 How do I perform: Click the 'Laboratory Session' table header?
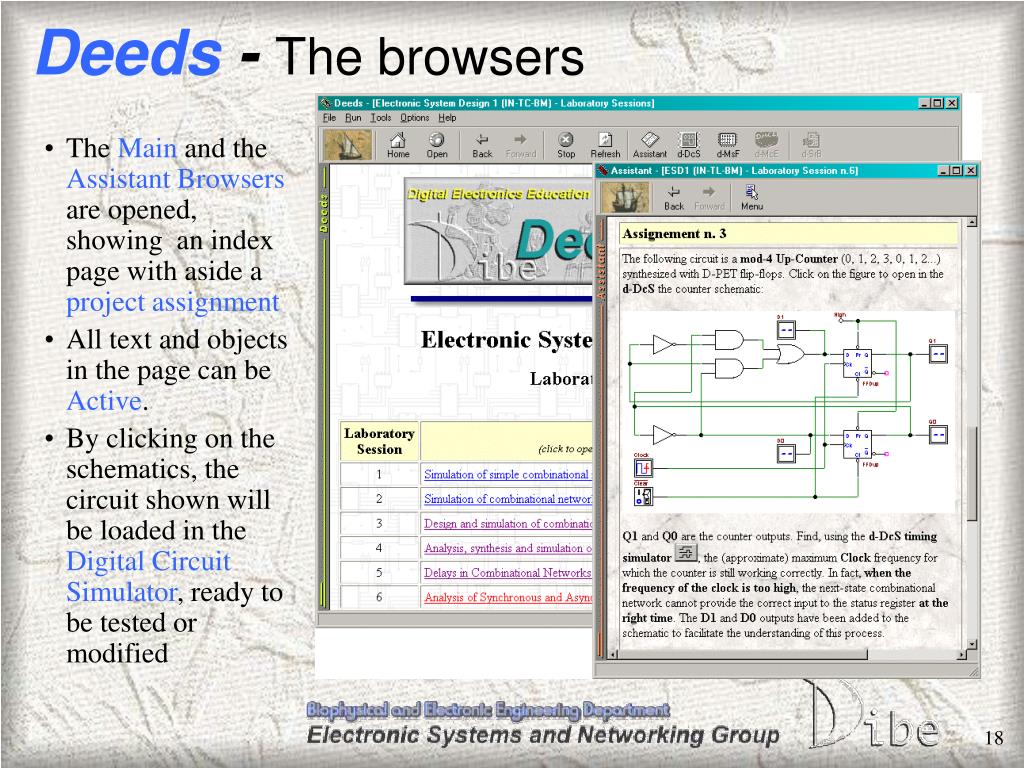pyautogui.click(x=379, y=441)
